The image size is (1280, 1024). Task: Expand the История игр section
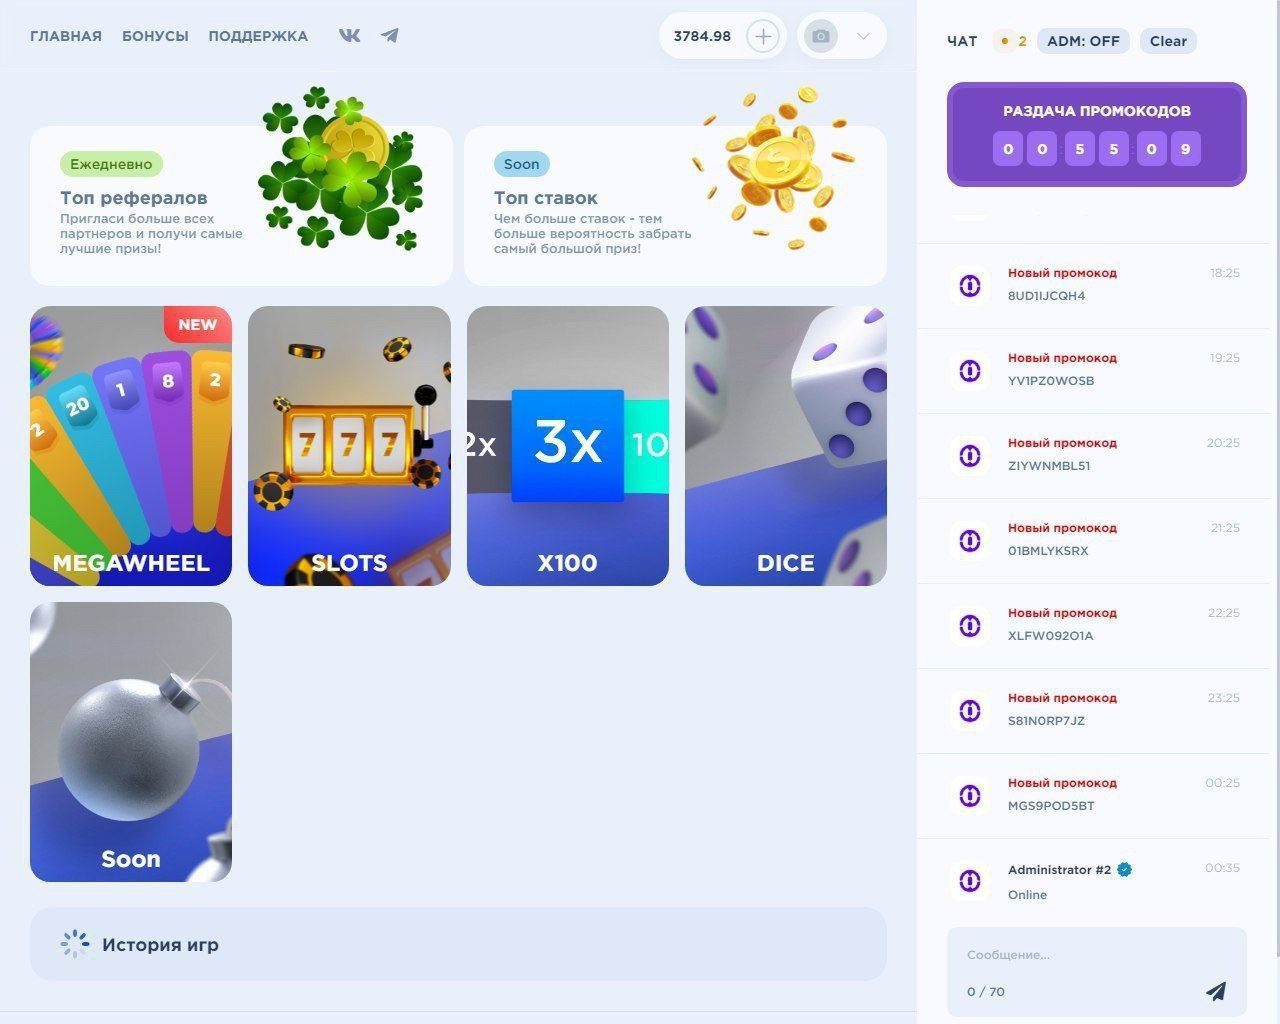click(x=458, y=944)
